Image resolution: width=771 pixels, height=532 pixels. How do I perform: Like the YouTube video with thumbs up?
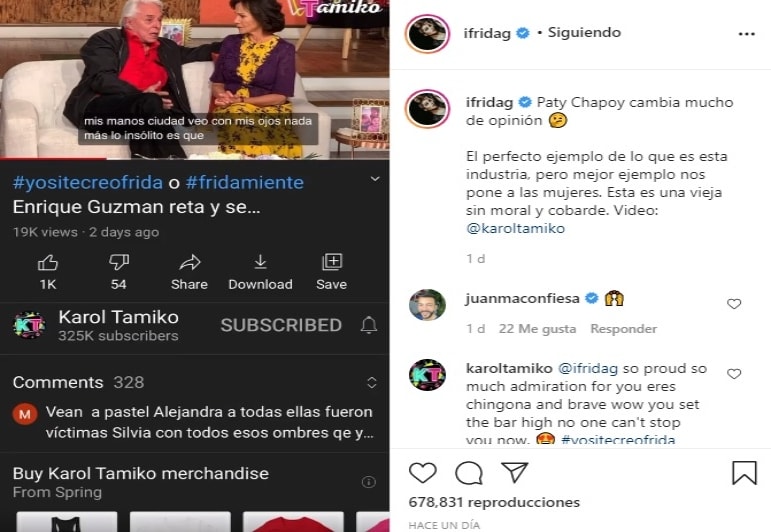48,272
